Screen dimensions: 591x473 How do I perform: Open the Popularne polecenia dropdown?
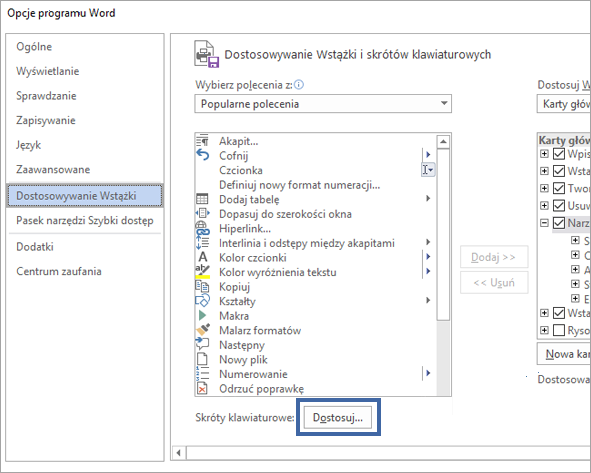point(323,104)
